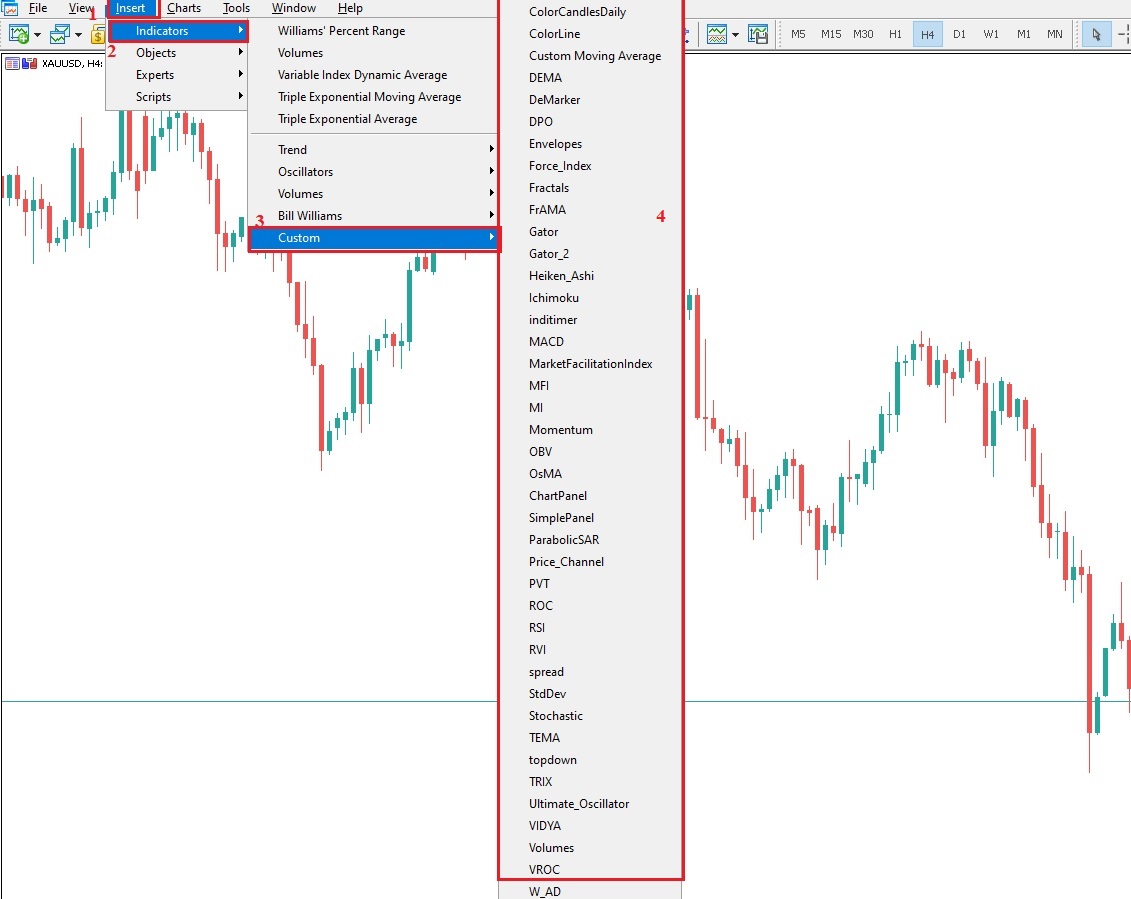Select Fractals custom indicator
Viewport: 1131px width, 899px height.
point(591,188)
